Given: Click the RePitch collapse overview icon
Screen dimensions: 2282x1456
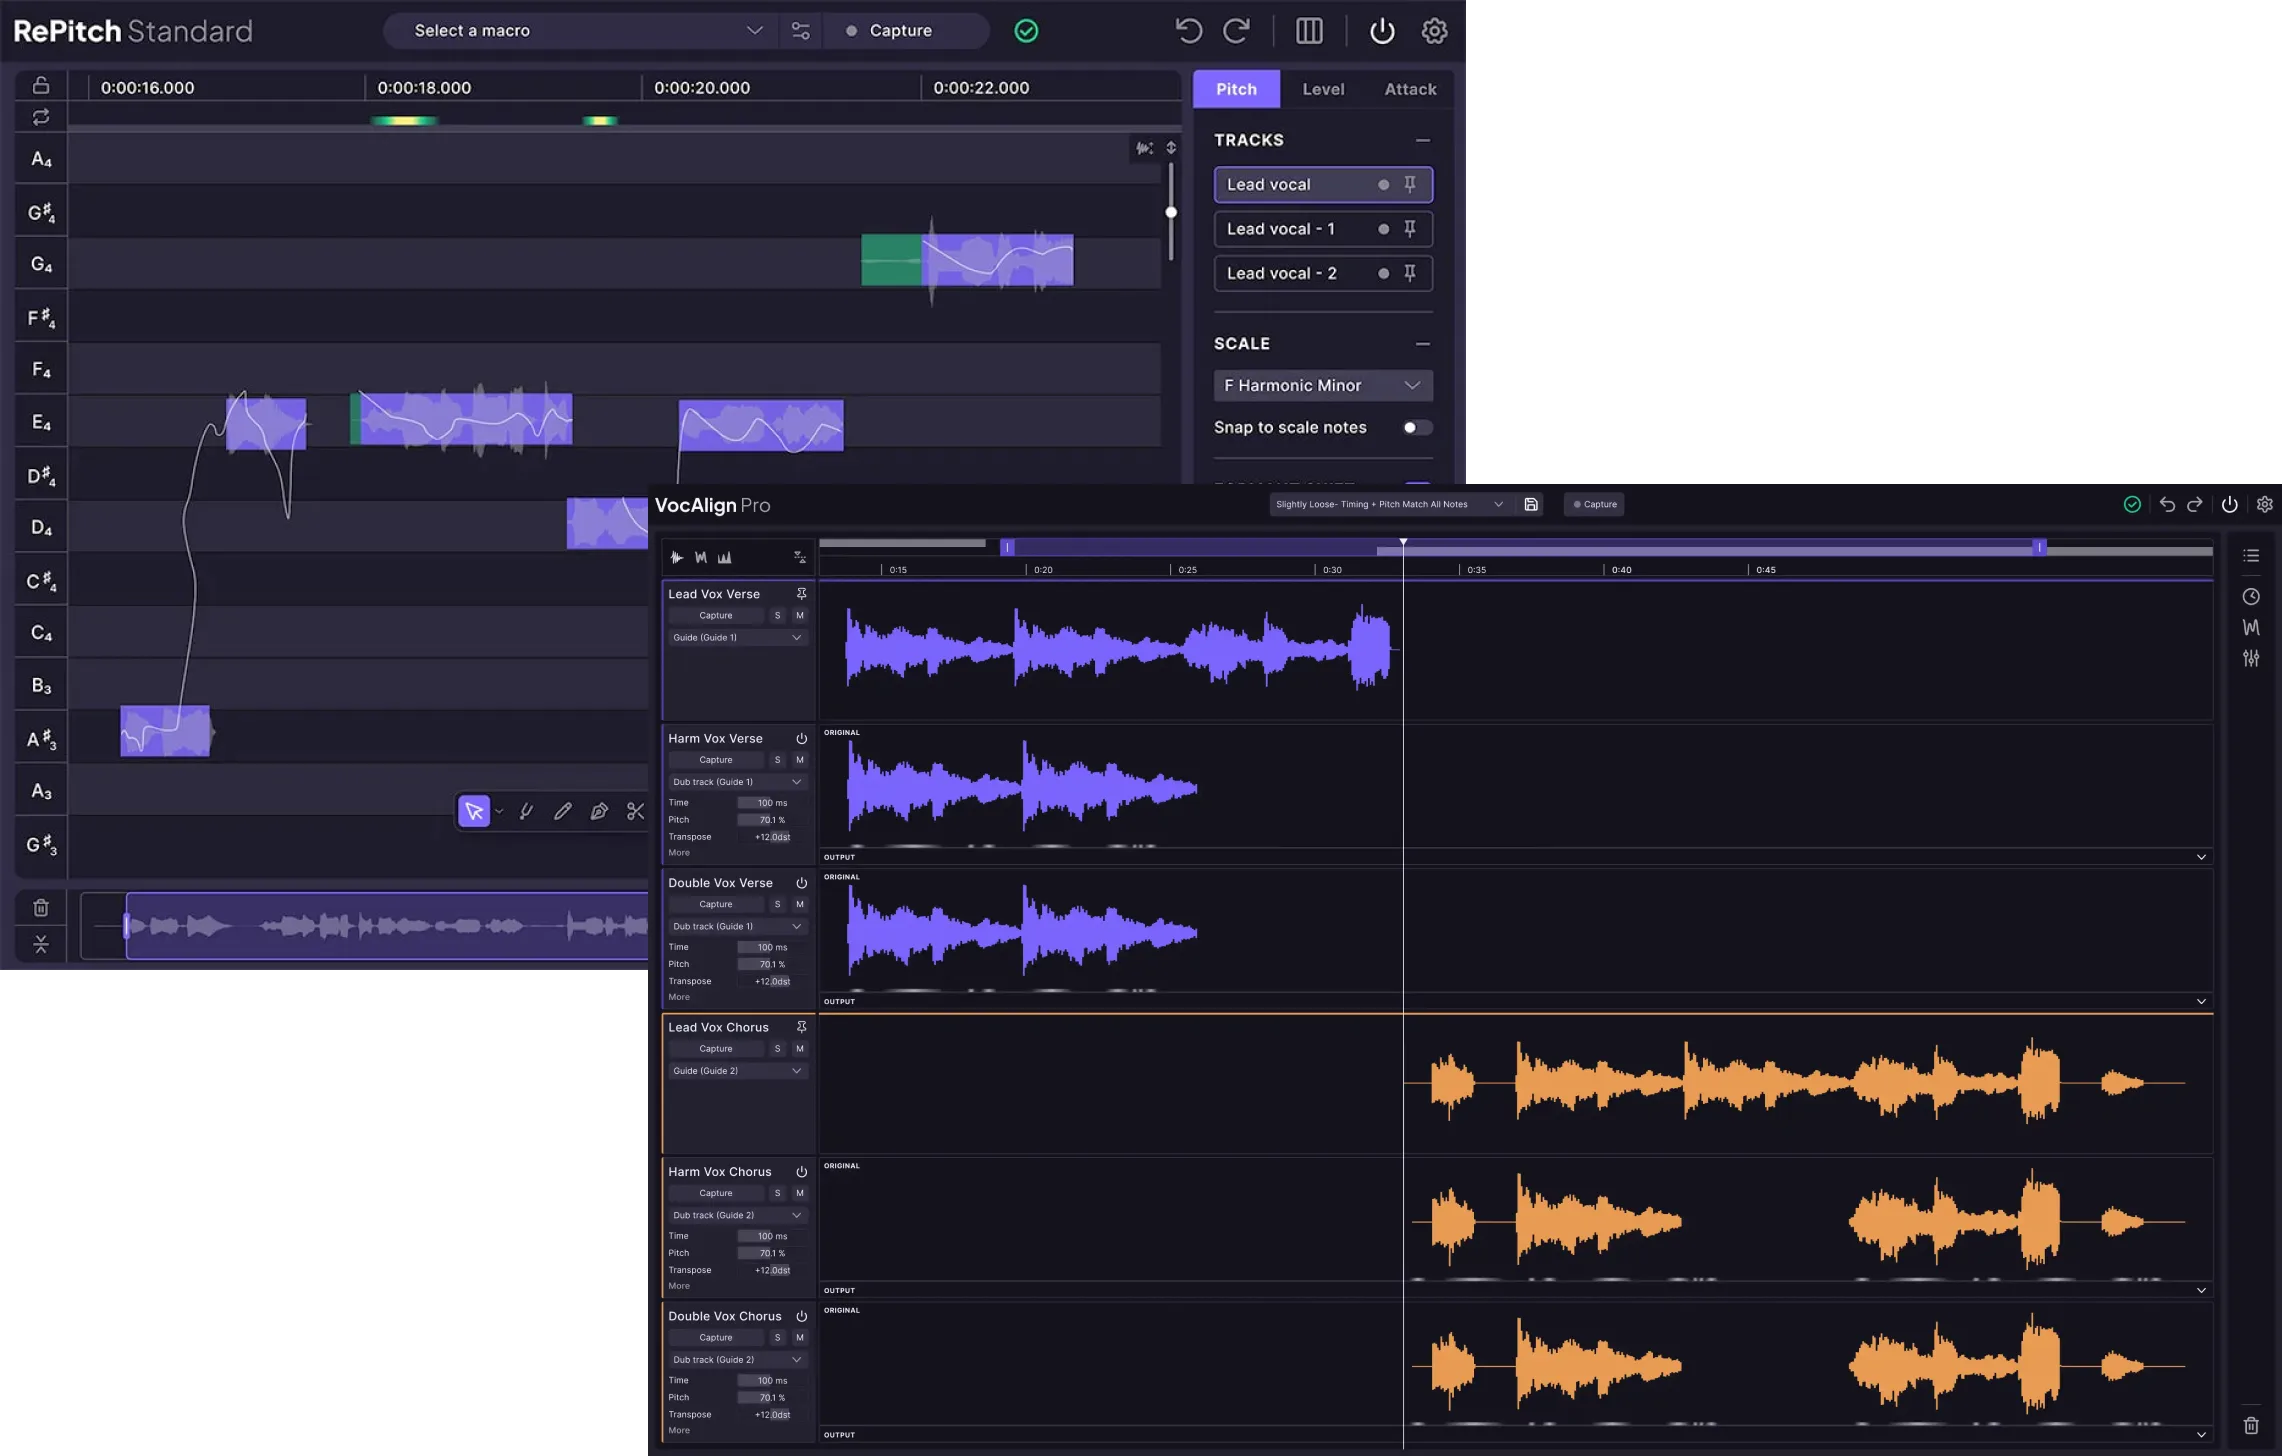Looking at the screenshot, I should pos(41,944).
